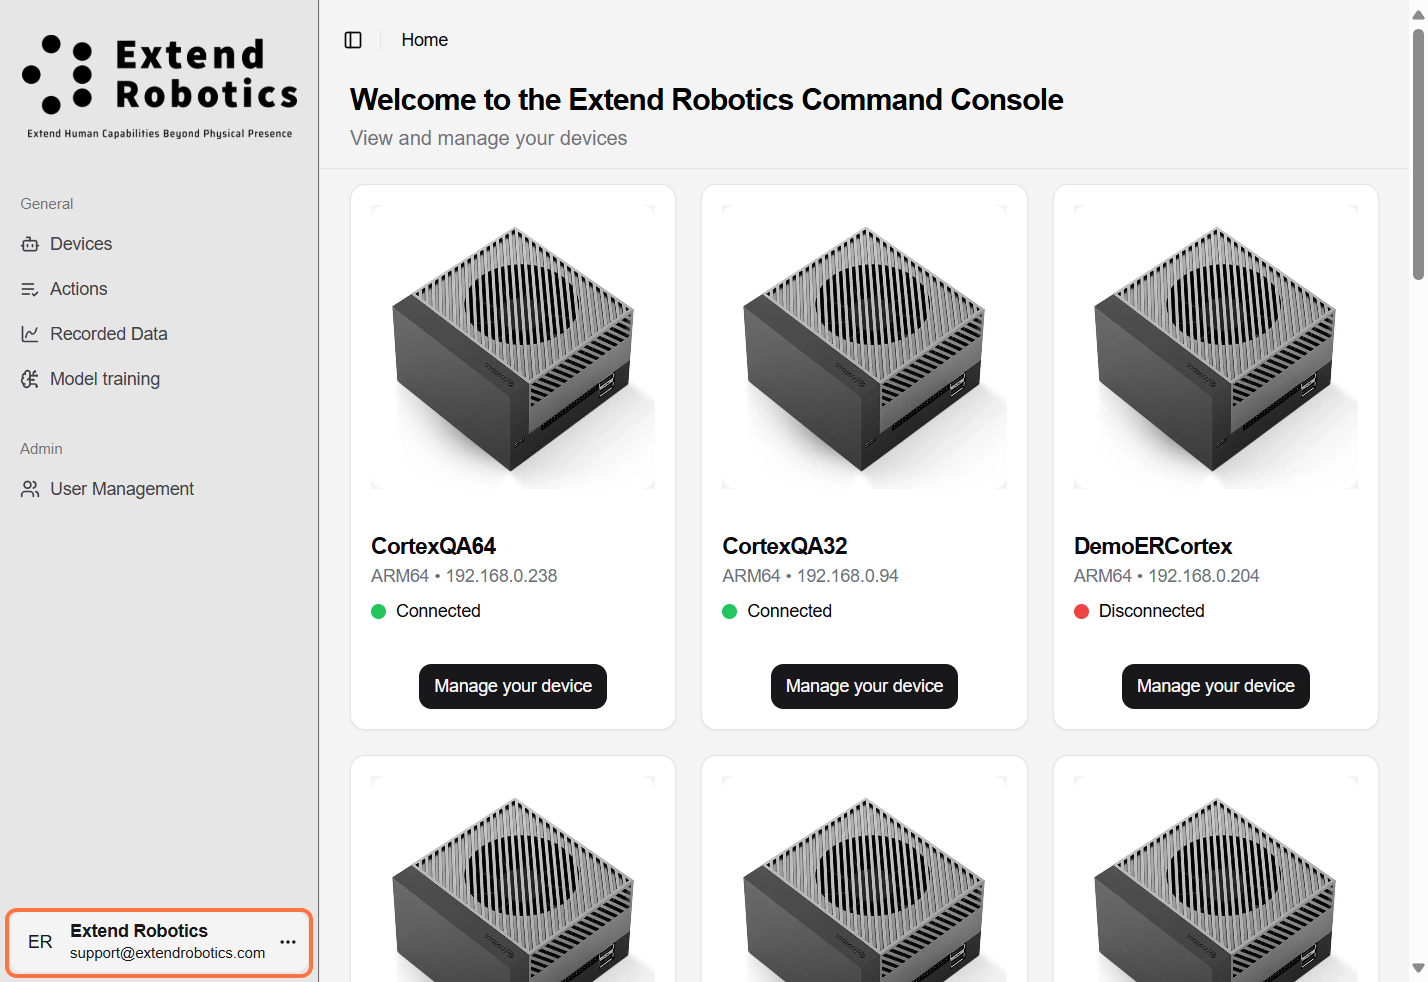The height and width of the screenshot is (982, 1428).
Task: Click the Extend Robotics logo
Action: (160, 86)
